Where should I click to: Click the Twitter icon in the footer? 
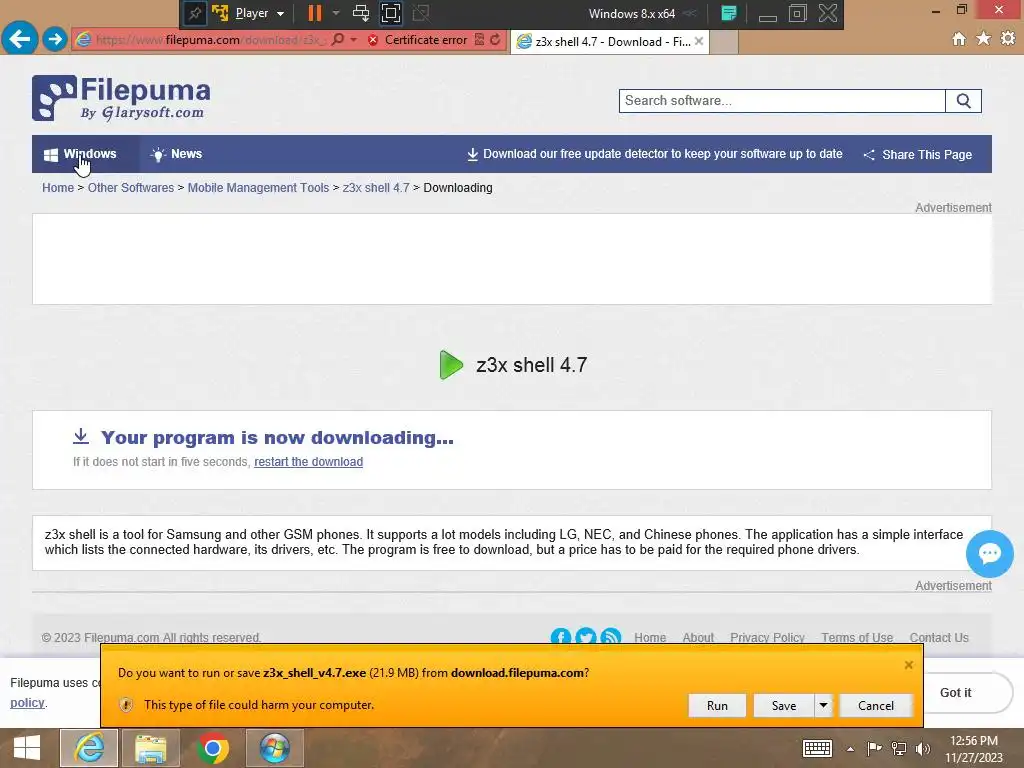point(586,636)
